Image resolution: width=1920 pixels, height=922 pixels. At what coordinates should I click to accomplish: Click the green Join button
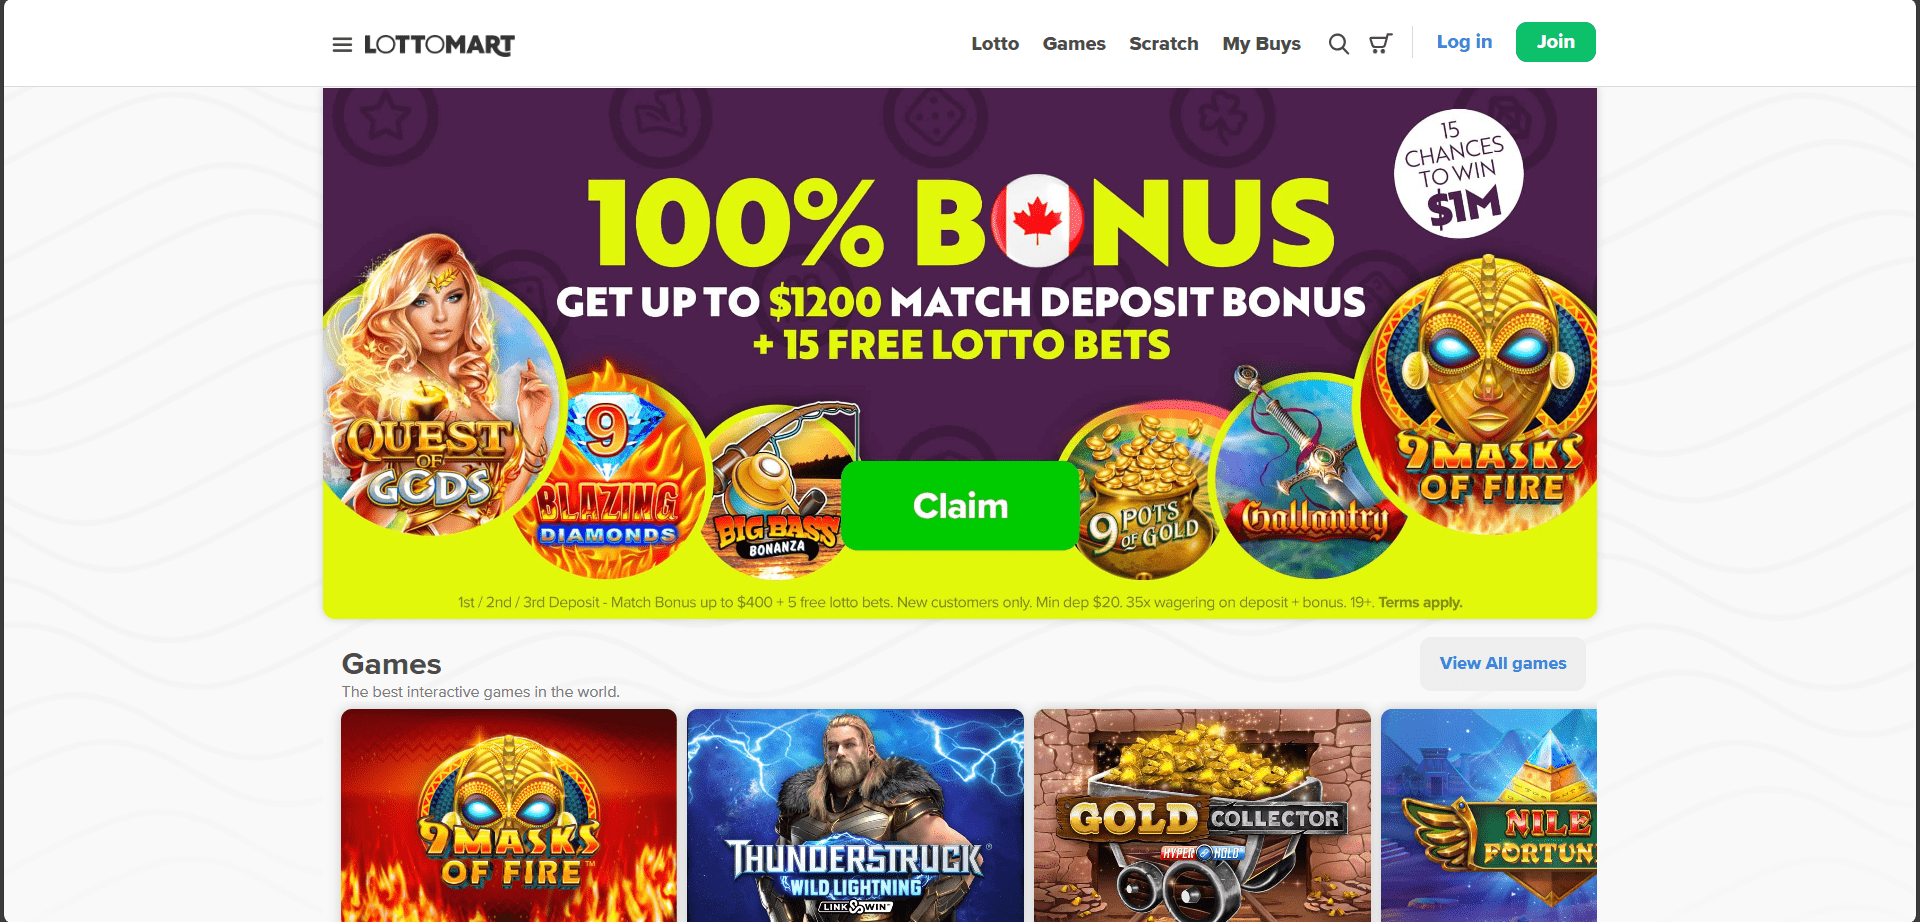tap(1555, 42)
